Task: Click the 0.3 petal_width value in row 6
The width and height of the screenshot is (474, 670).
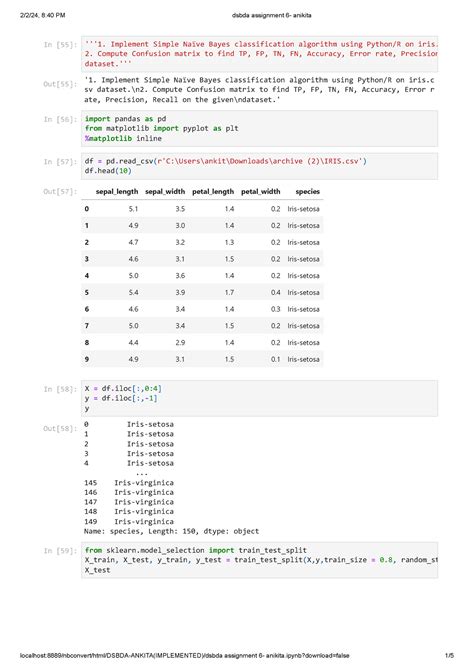Action: [275, 309]
